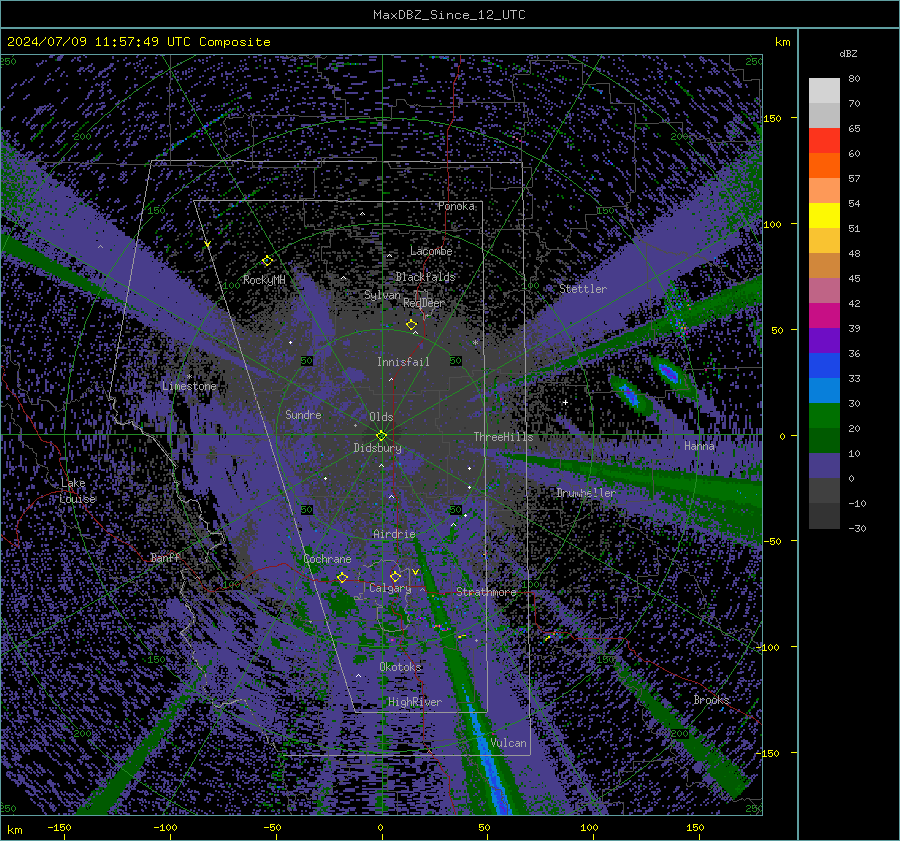Click the Banff label
Image resolution: width=900 pixels, height=841 pixels.
click(x=165, y=558)
